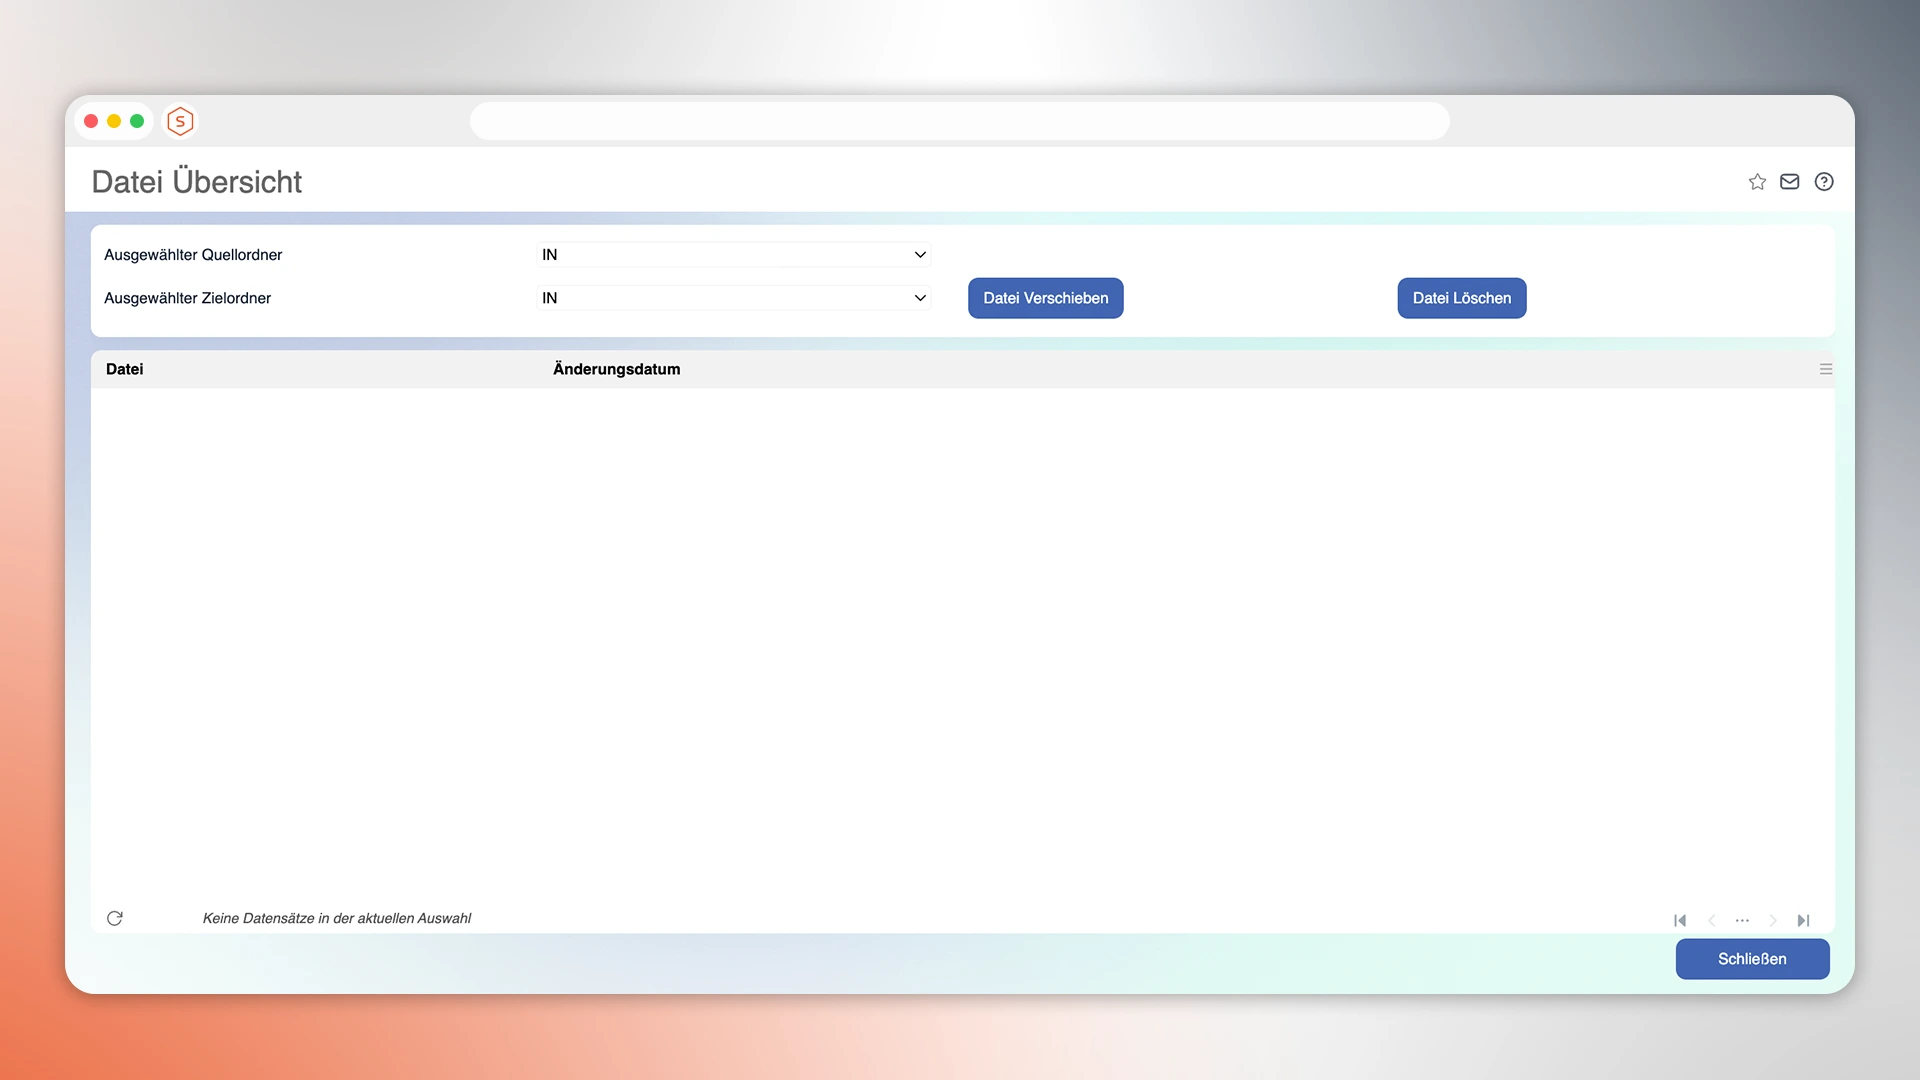This screenshot has width=1920, height=1080.
Task: Open the Quellordner IN dropdown
Action: pyautogui.click(x=733, y=255)
